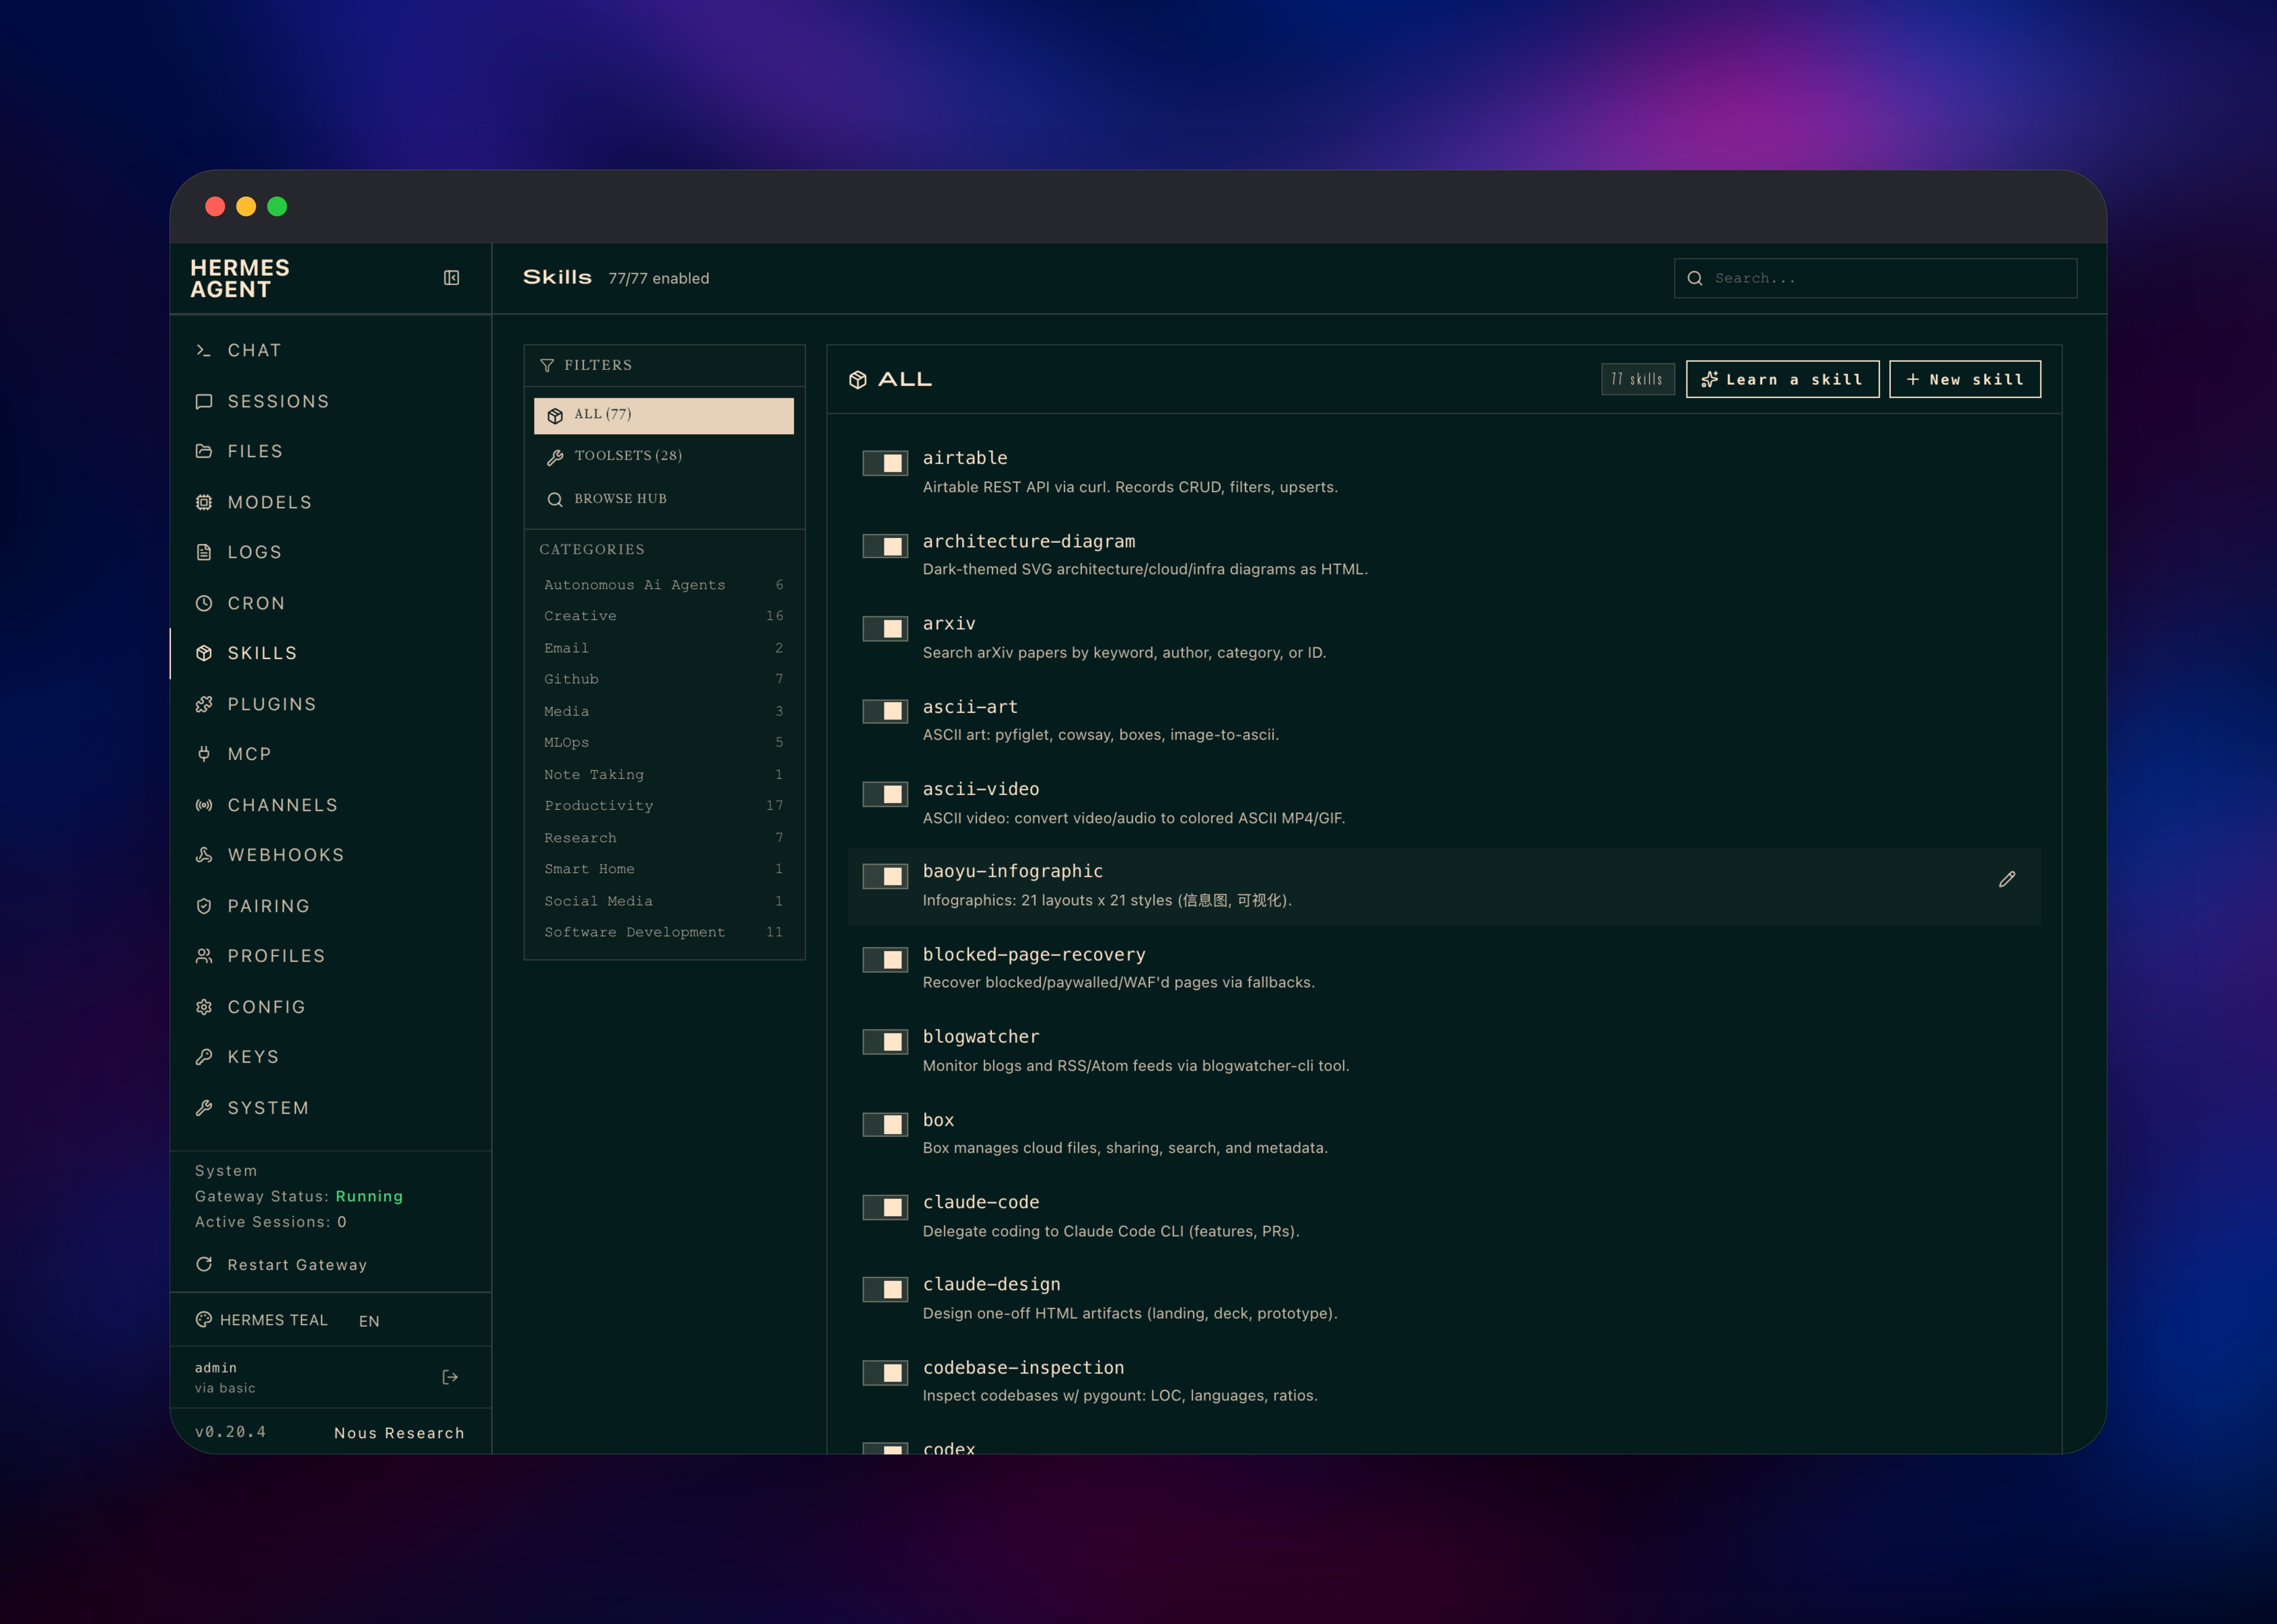Navigate to the Webhooks page
The height and width of the screenshot is (1624, 2277).
click(x=331, y=855)
